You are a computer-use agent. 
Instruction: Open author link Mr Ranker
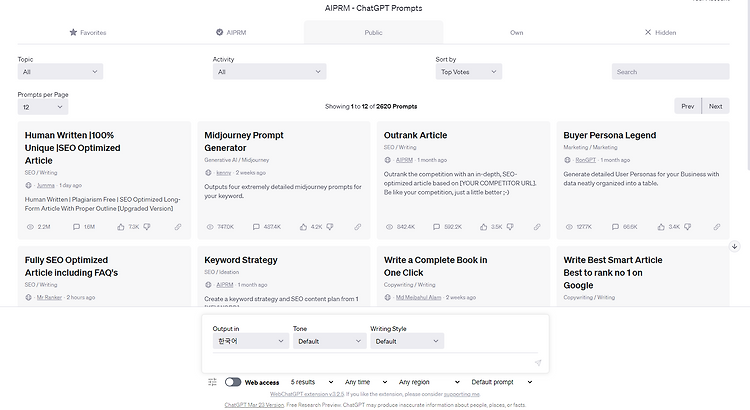(49, 297)
